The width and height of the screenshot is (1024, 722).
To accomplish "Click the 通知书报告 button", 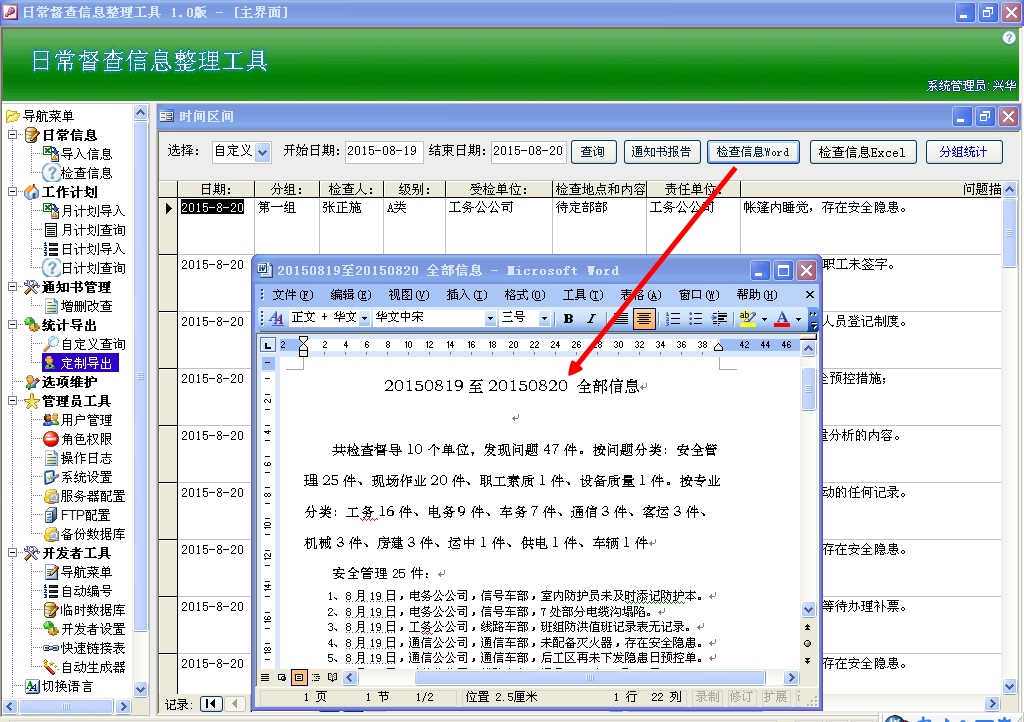I will click(661, 152).
